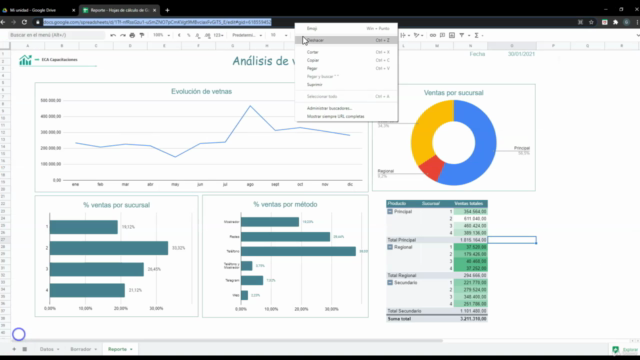Decrease decimal places icon
640x360 pixels.
(198, 36)
